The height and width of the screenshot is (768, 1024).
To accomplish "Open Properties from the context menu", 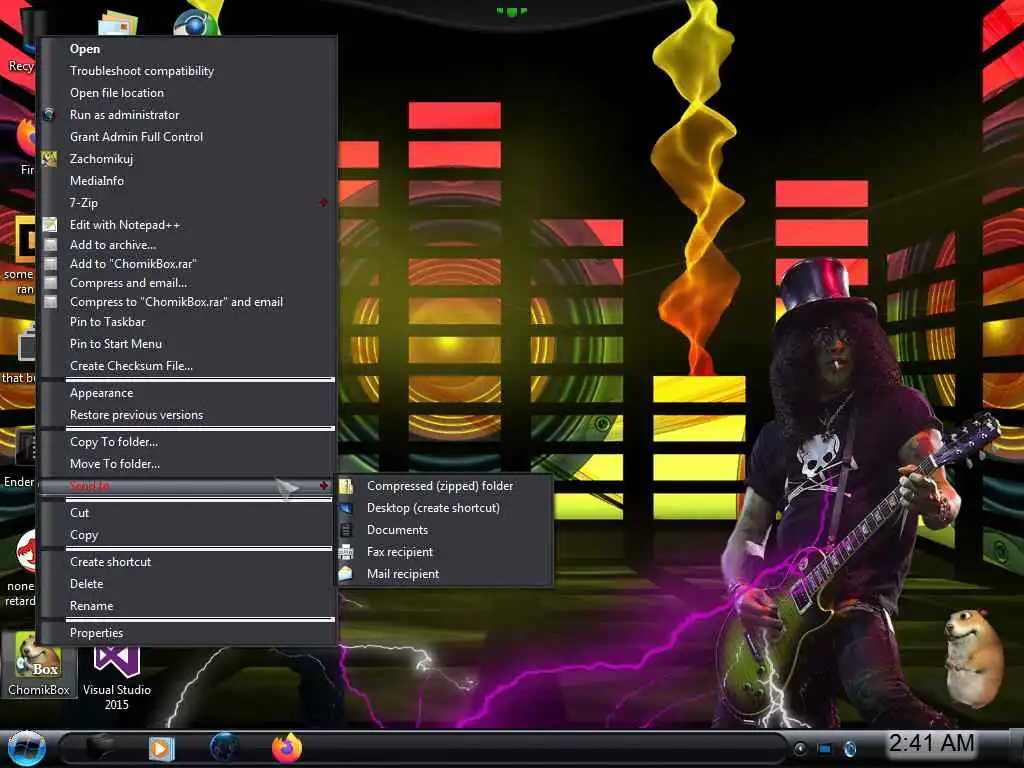I will [187, 633].
